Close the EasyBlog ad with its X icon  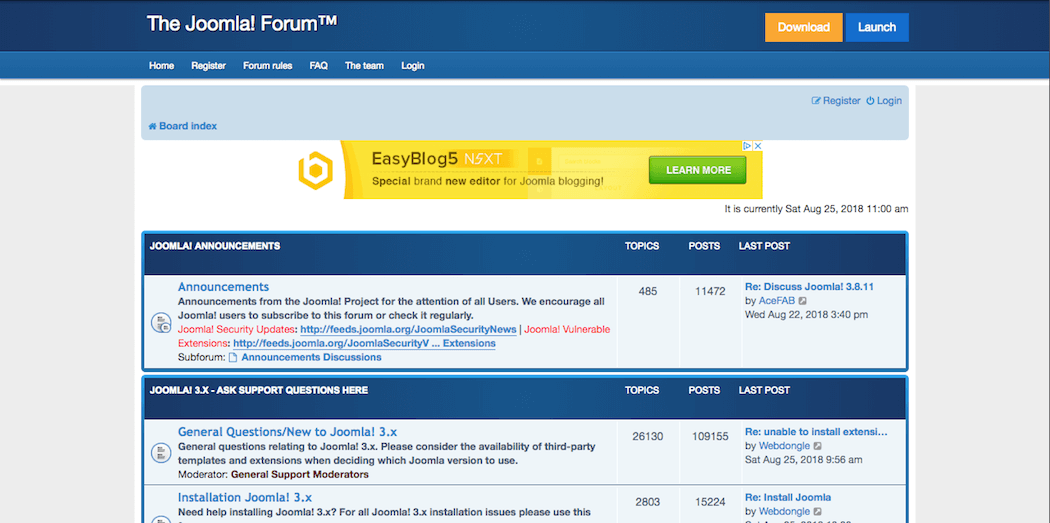[758, 145]
